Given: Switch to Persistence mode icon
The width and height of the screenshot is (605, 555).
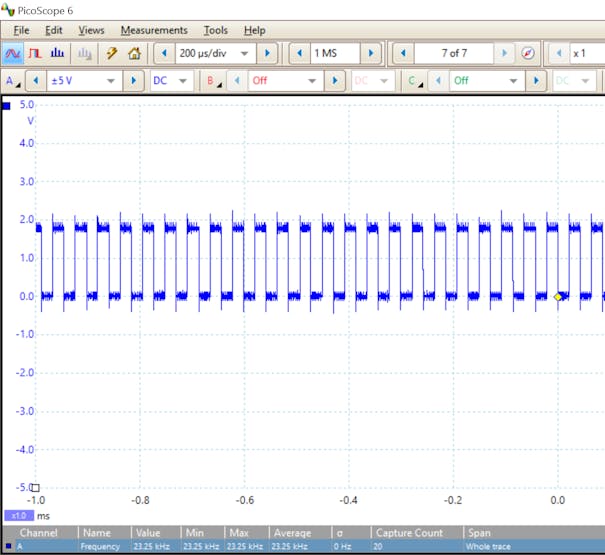Looking at the screenshot, I should [35, 53].
